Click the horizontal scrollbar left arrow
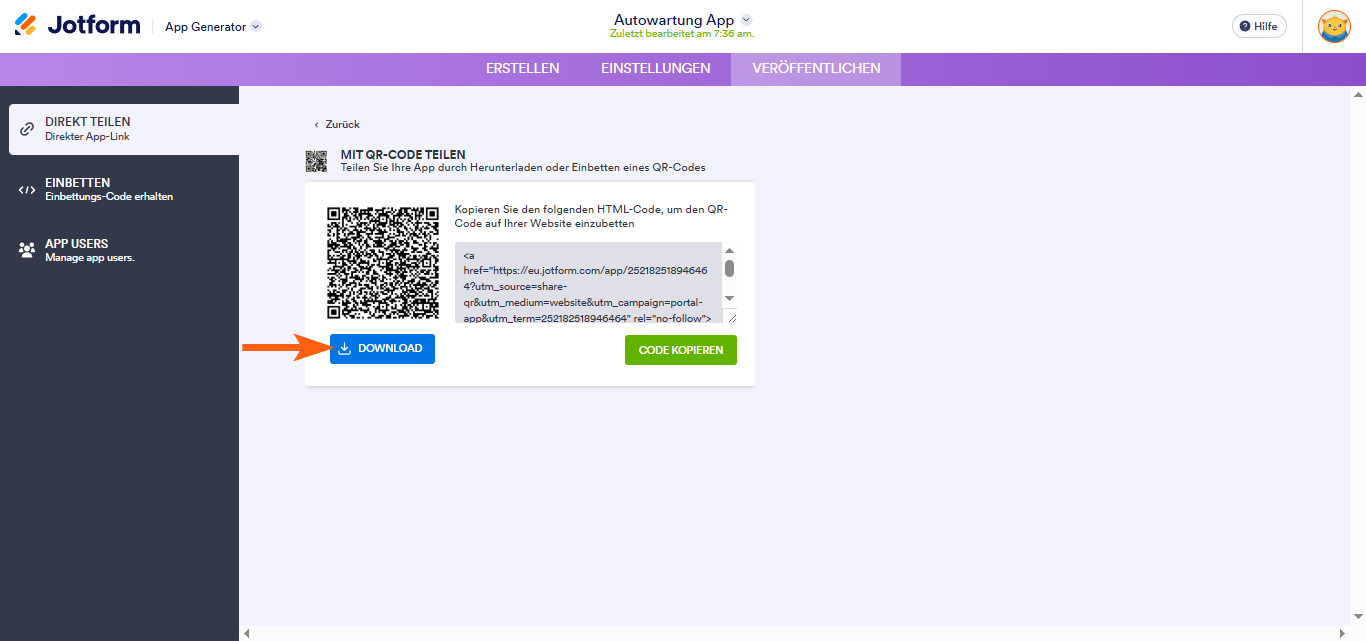The width and height of the screenshot is (1366, 641). coord(248,633)
